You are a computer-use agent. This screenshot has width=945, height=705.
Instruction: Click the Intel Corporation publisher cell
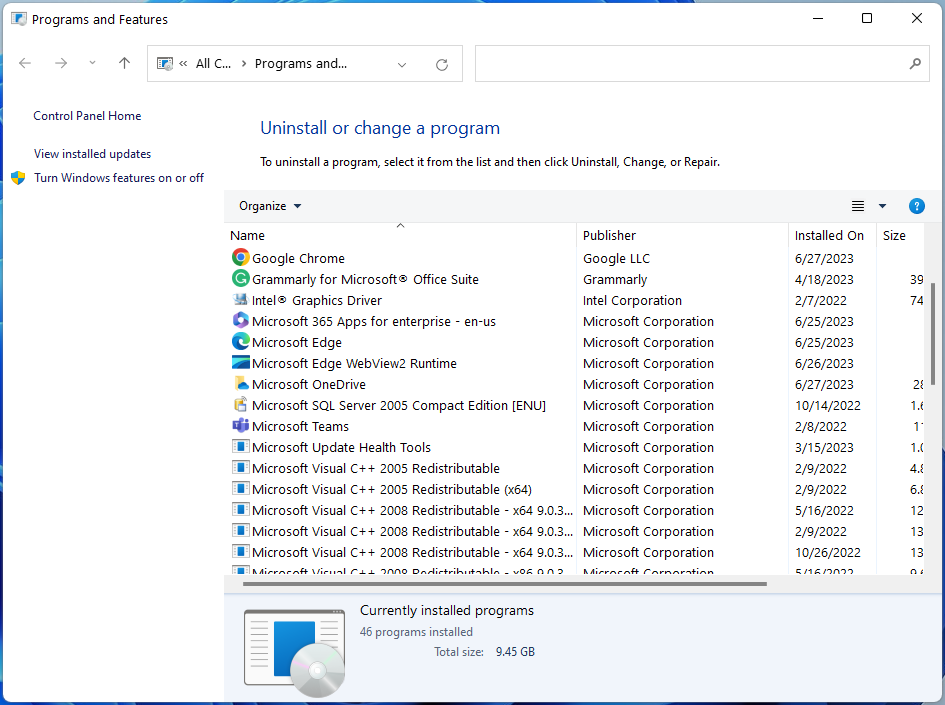tap(632, 300)
